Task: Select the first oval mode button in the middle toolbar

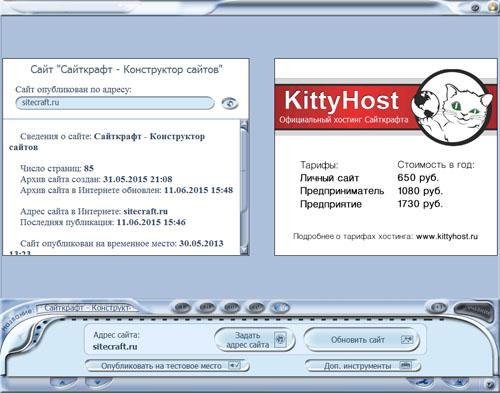Action: click(182, 307)
